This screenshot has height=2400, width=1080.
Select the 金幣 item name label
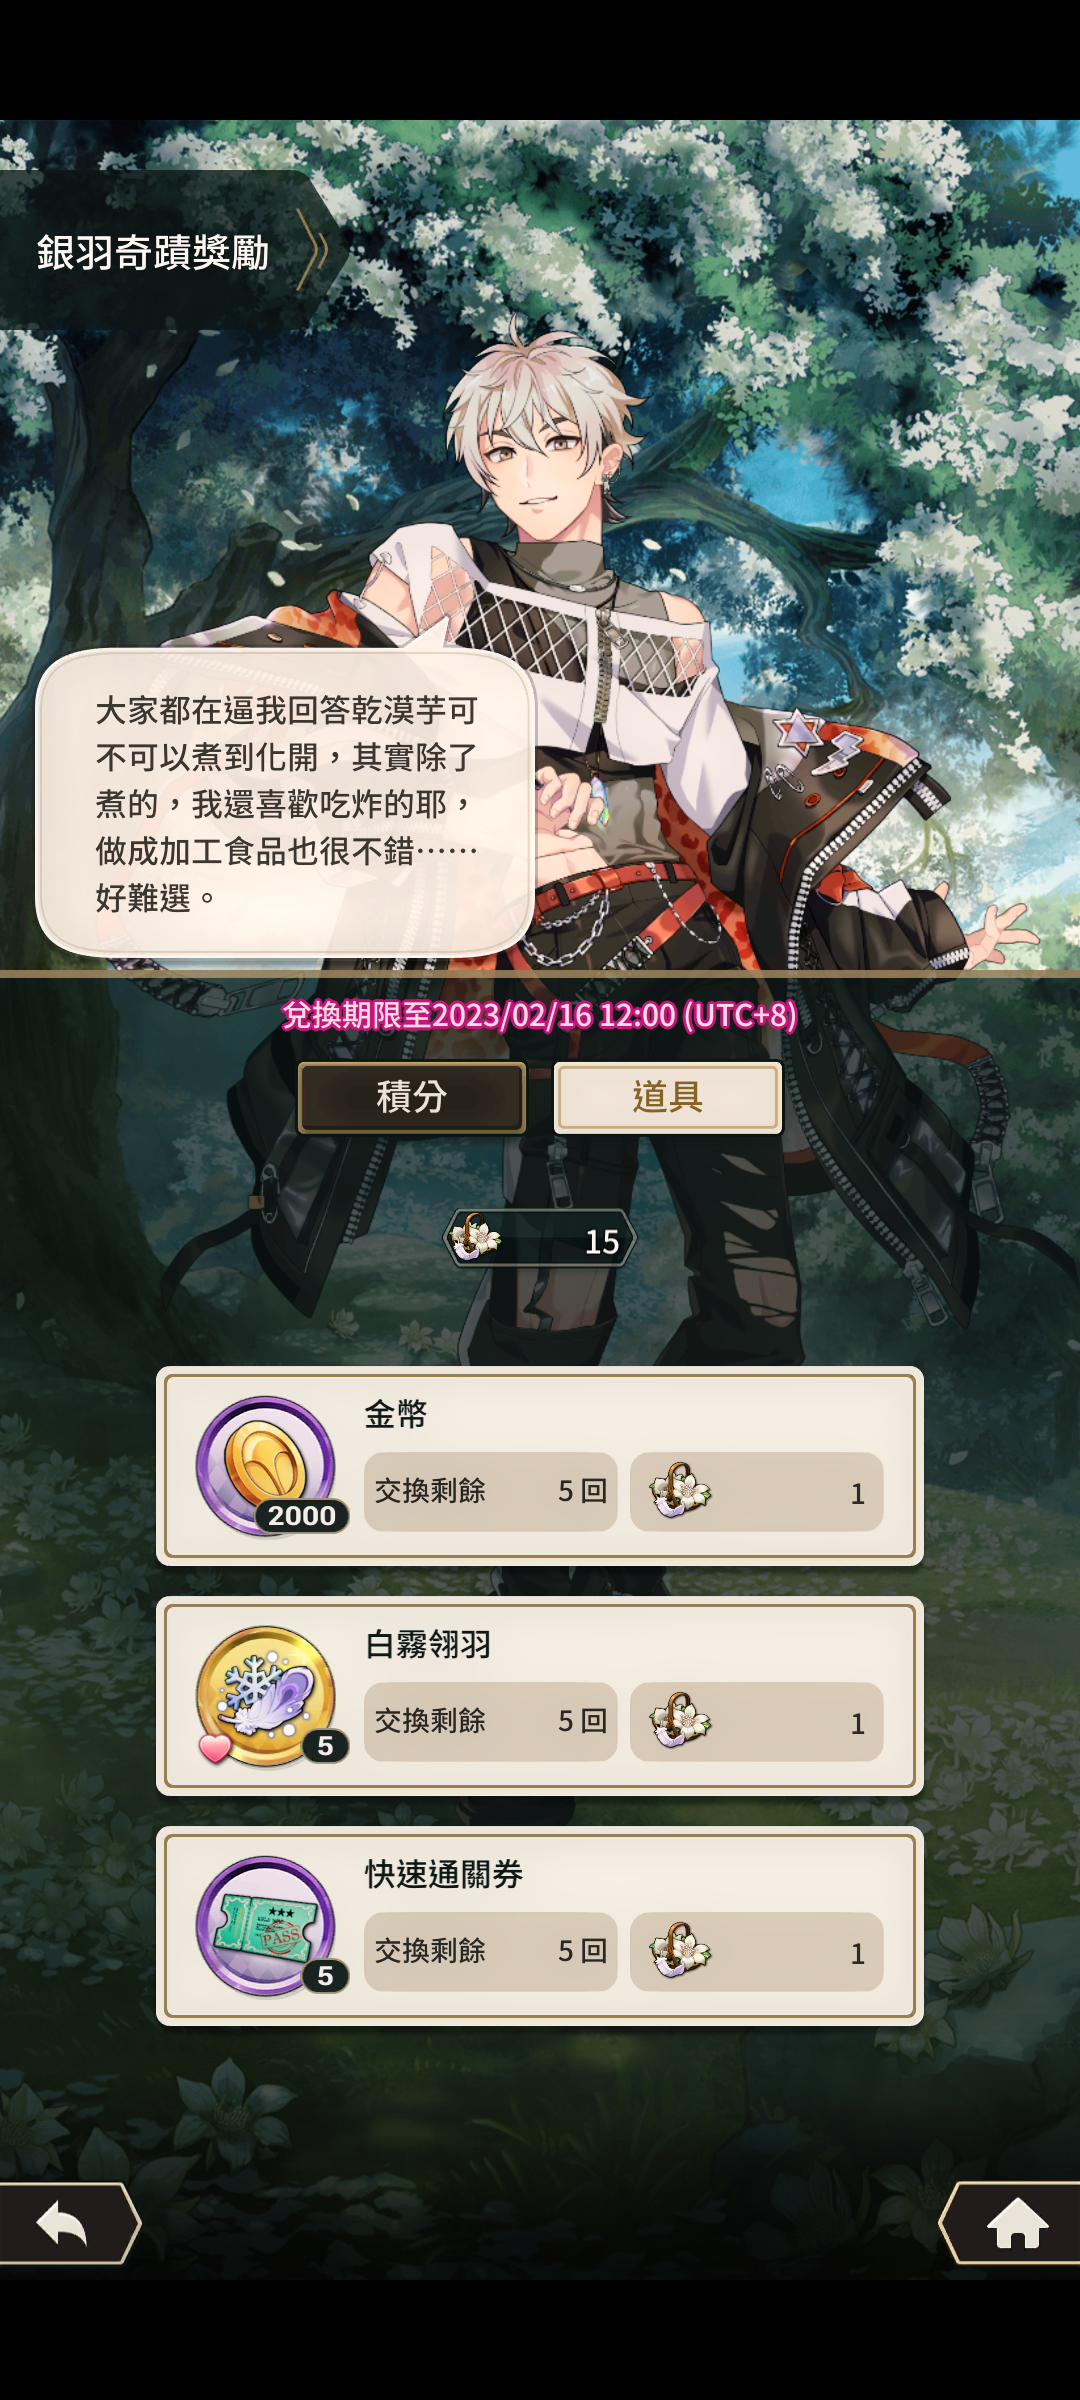tap(396, 1414)
